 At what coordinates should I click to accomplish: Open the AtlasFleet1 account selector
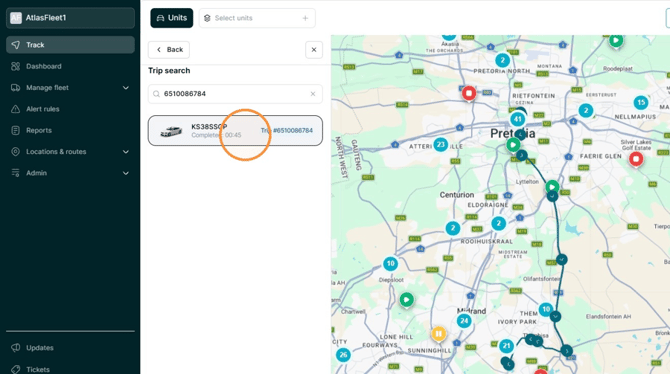point(70,18)
